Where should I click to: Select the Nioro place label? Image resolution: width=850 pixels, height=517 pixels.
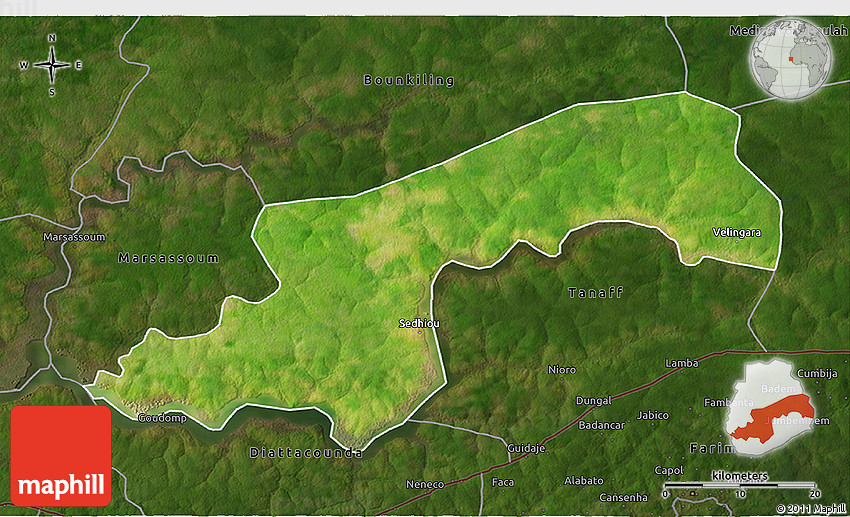[562, 370]
